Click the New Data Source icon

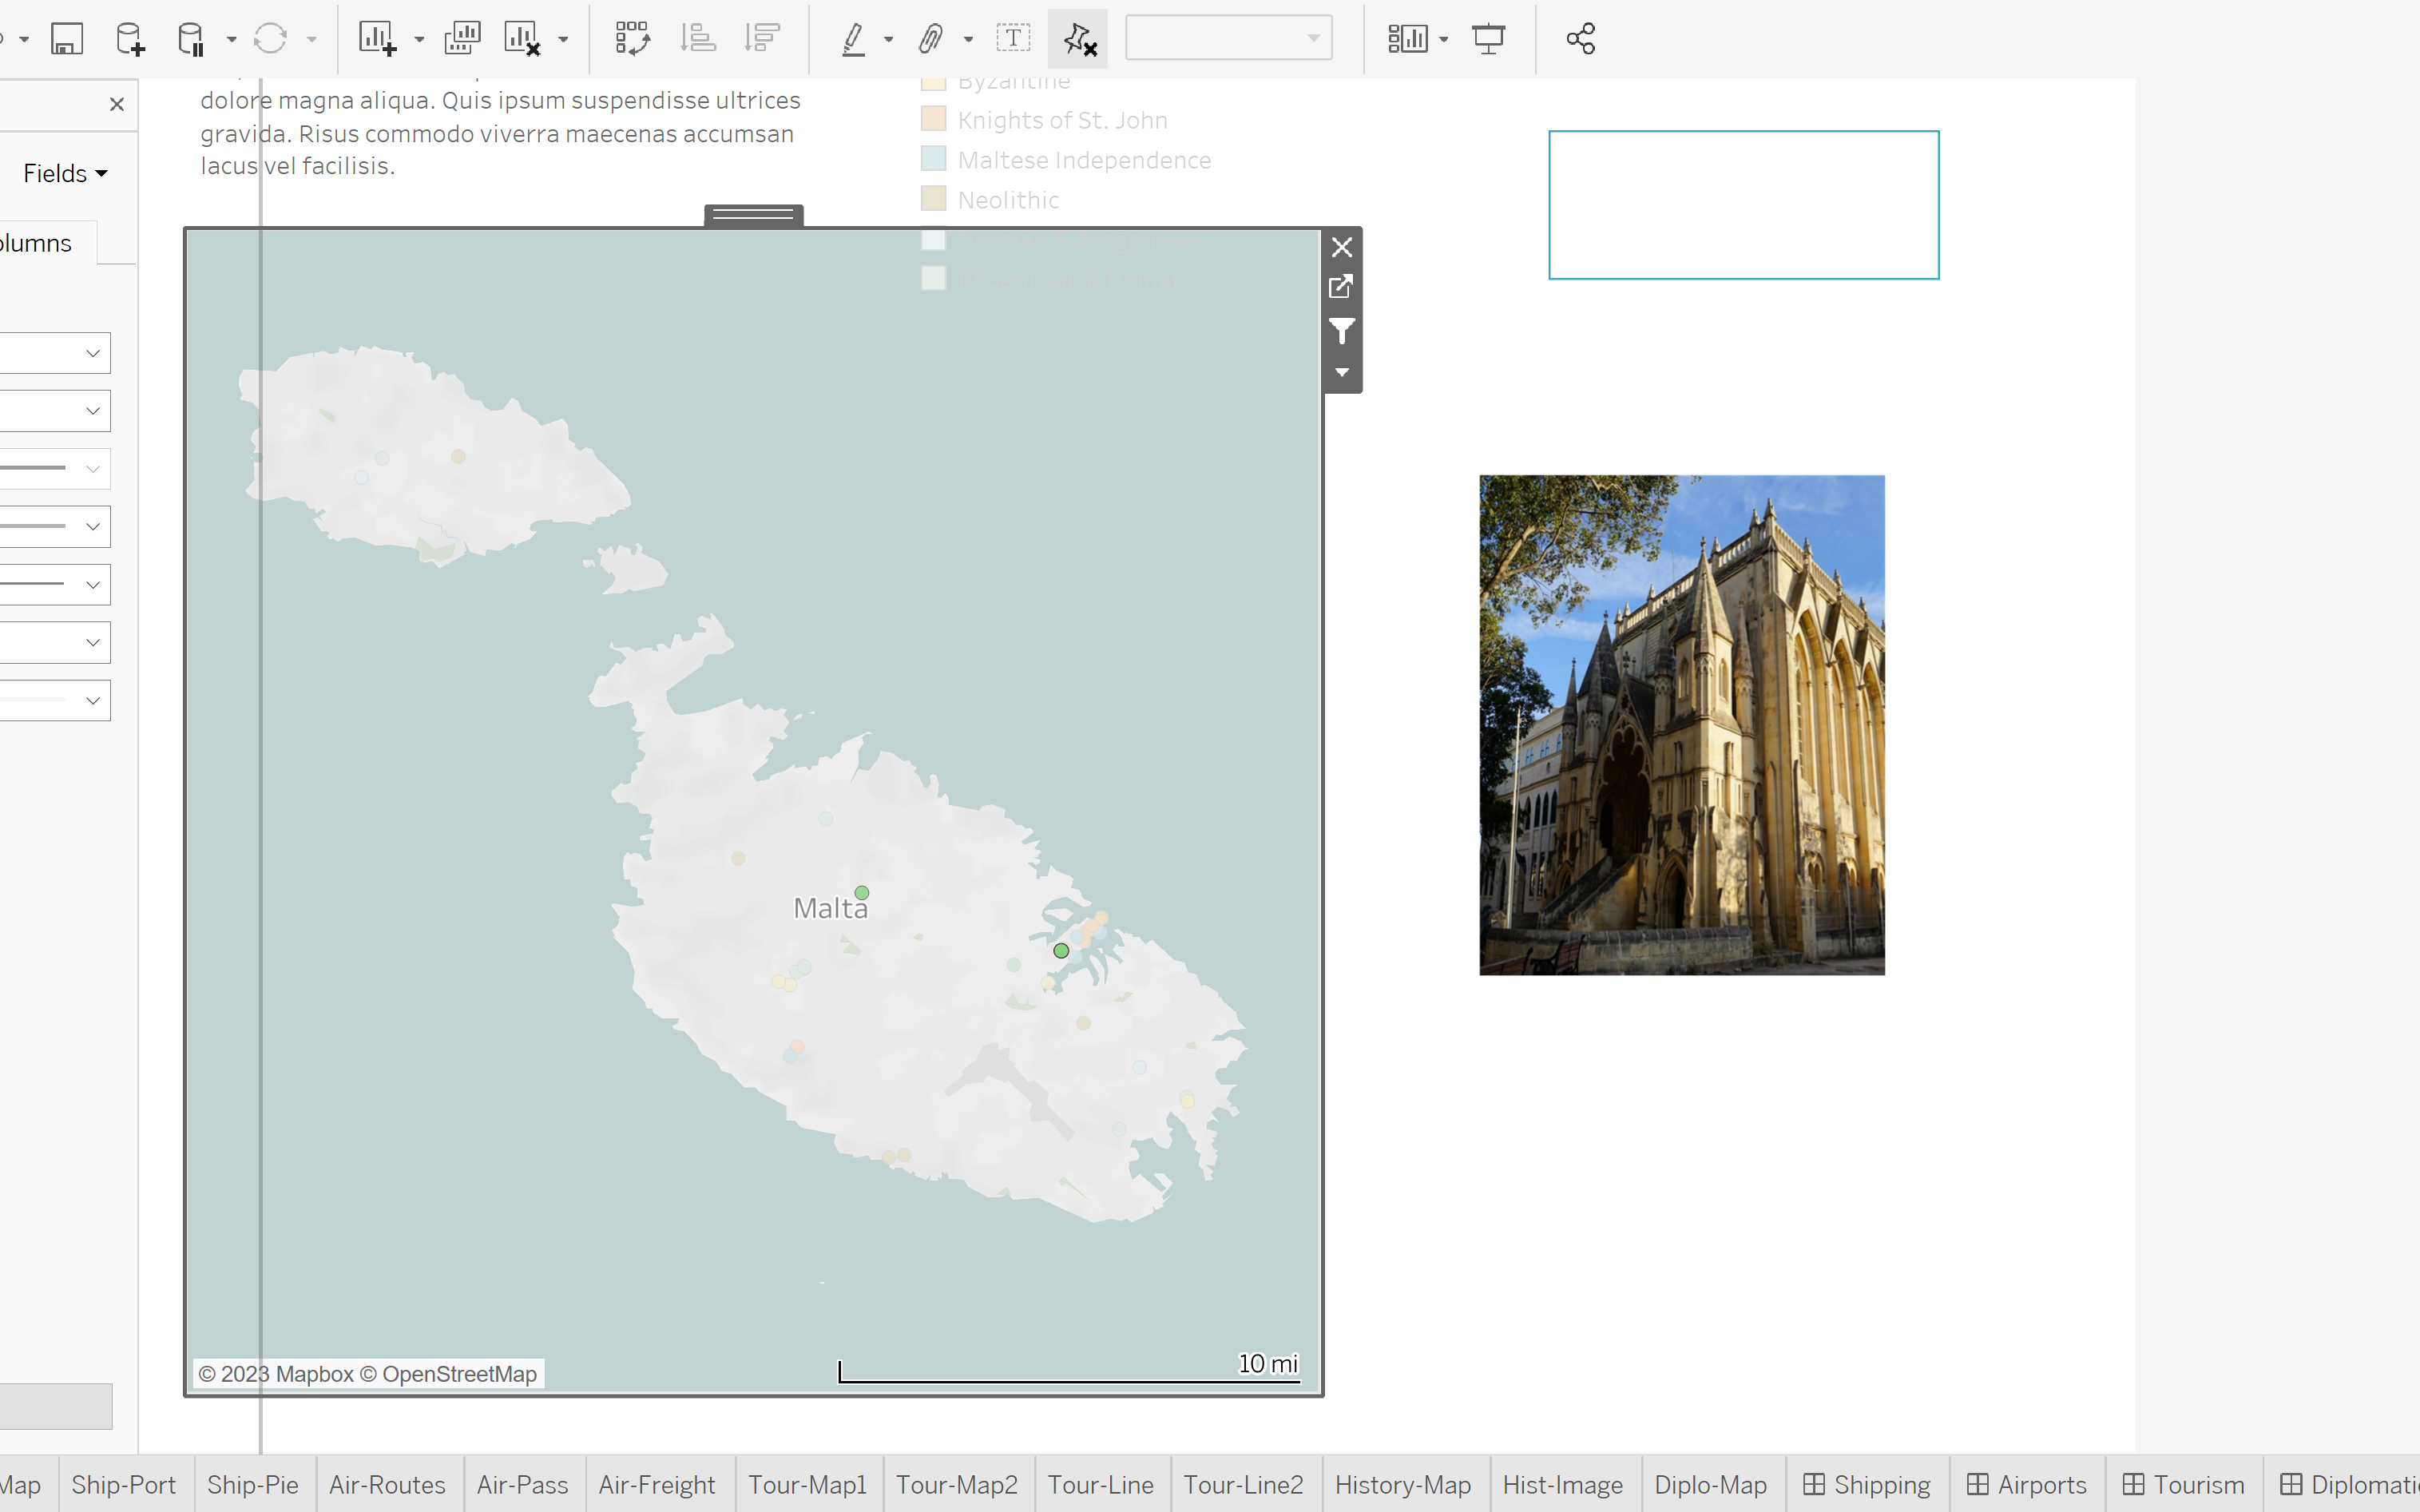point(129,39)
